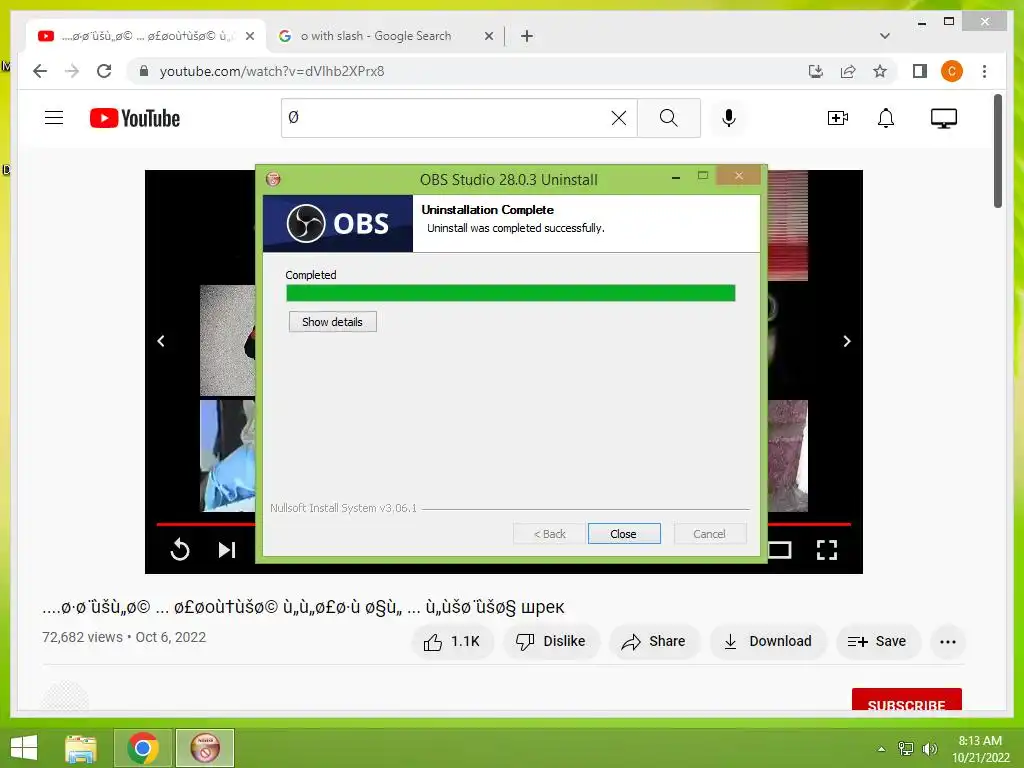
Task: Click the YouTube account monitor avatar icon
Action: point(944,118)
